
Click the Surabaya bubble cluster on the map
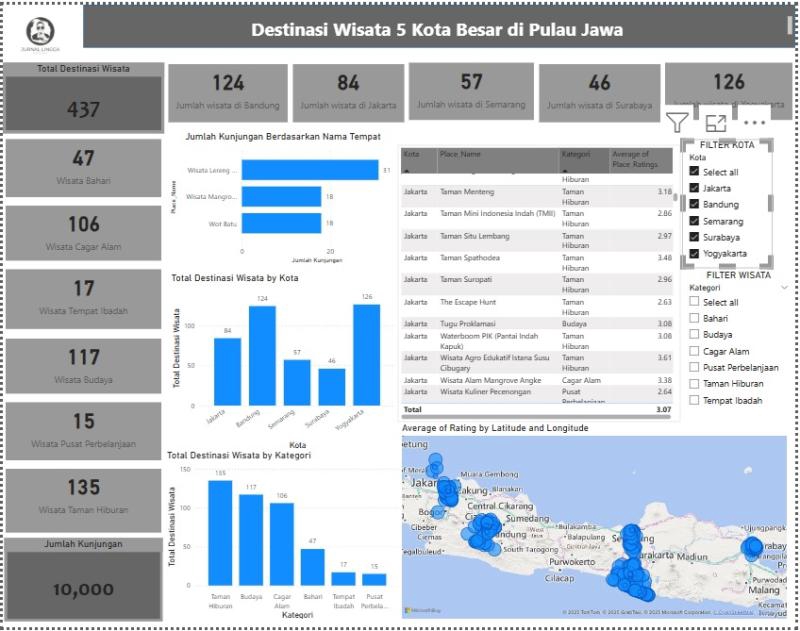pyautogui.click(x=752, y=547)
